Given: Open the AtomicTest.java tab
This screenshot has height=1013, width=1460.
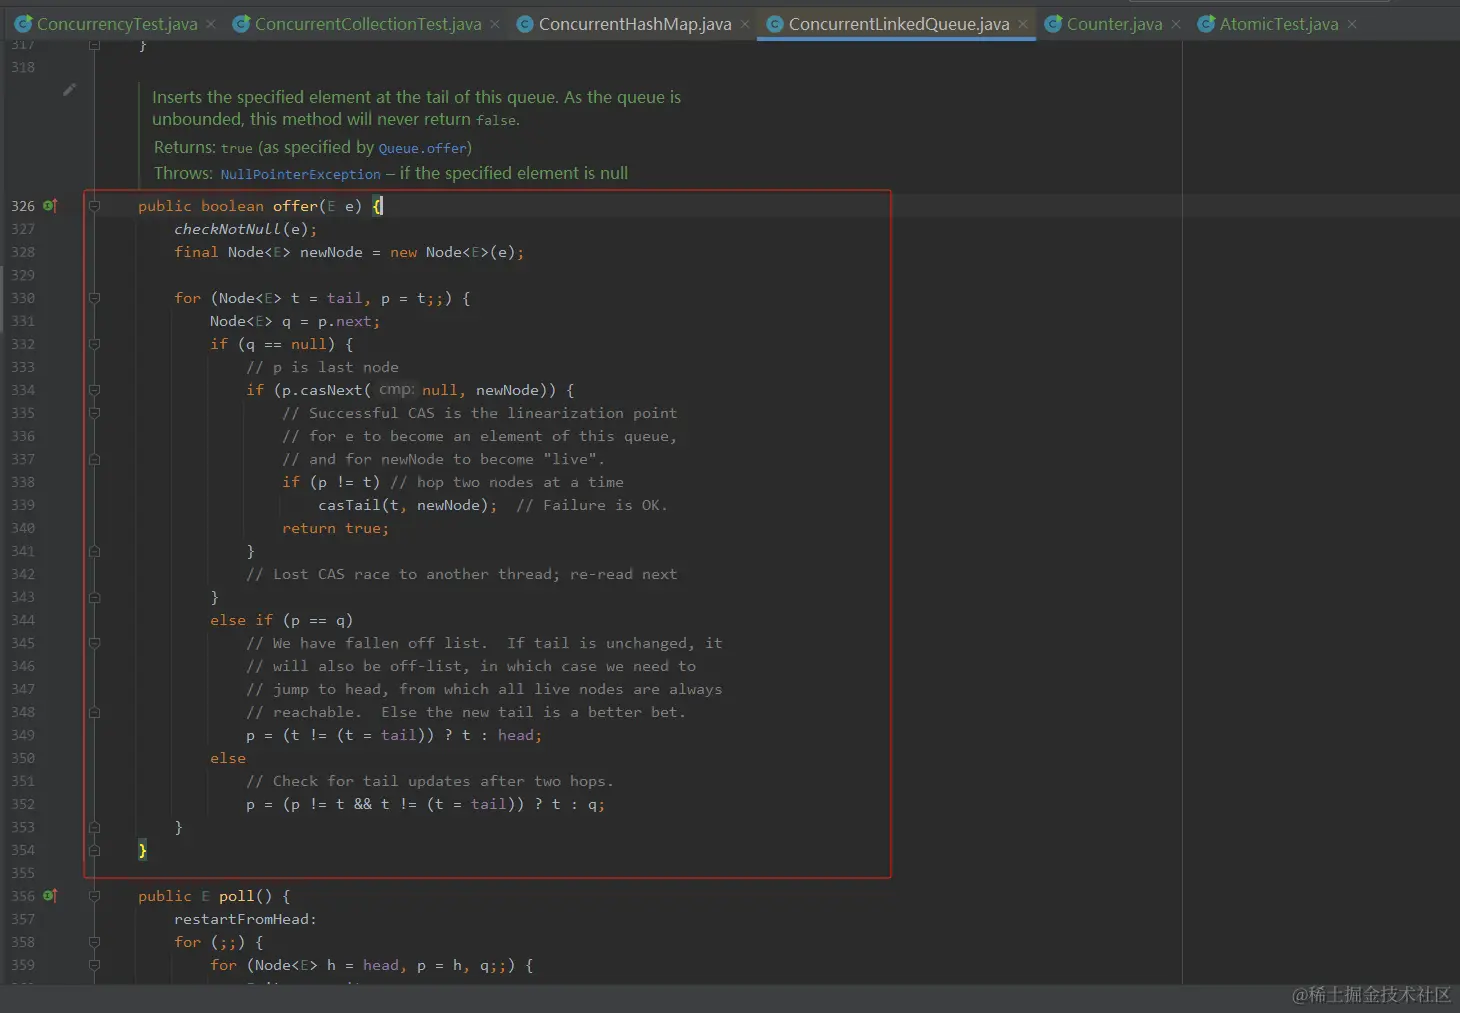Looking at the screenshot, I should 1278,24.
